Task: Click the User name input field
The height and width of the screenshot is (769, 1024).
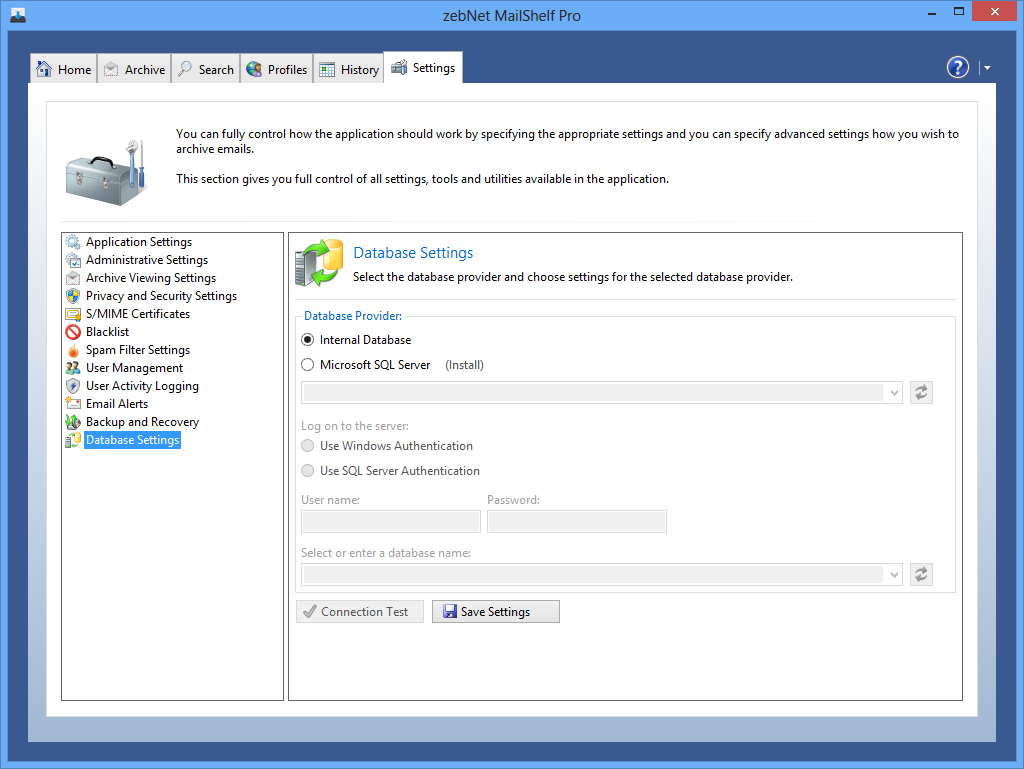Action: pos(391,521)
